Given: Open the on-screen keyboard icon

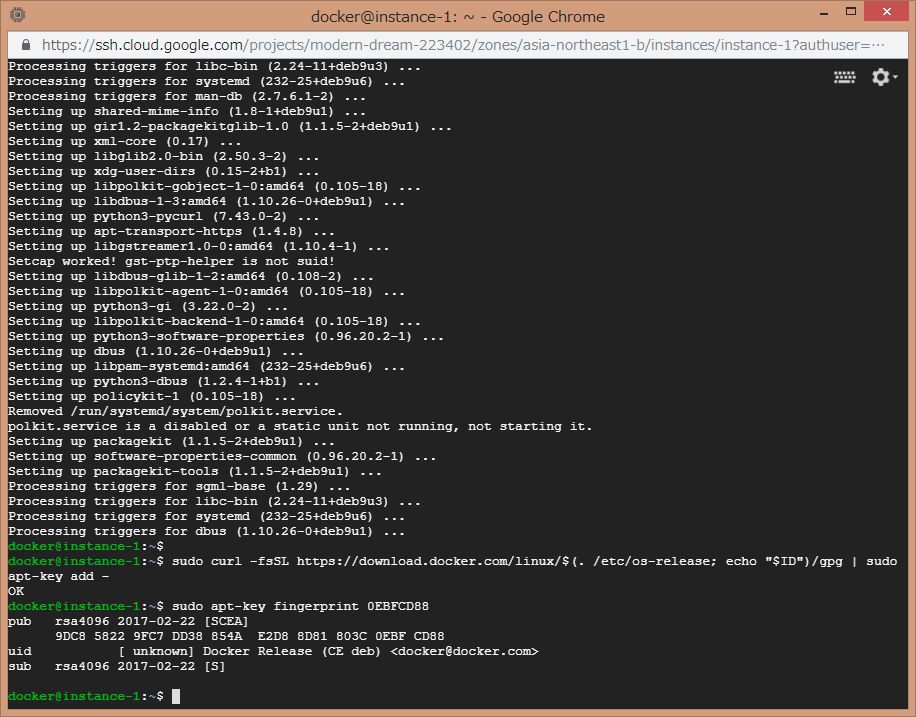Looking at the screenshot, I should point(844,77).
